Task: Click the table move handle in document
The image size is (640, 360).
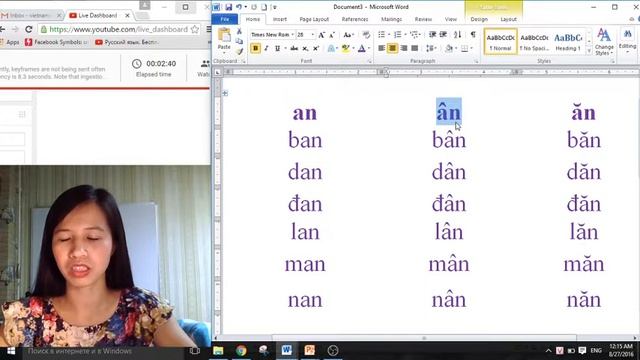Action: point(225,93)
